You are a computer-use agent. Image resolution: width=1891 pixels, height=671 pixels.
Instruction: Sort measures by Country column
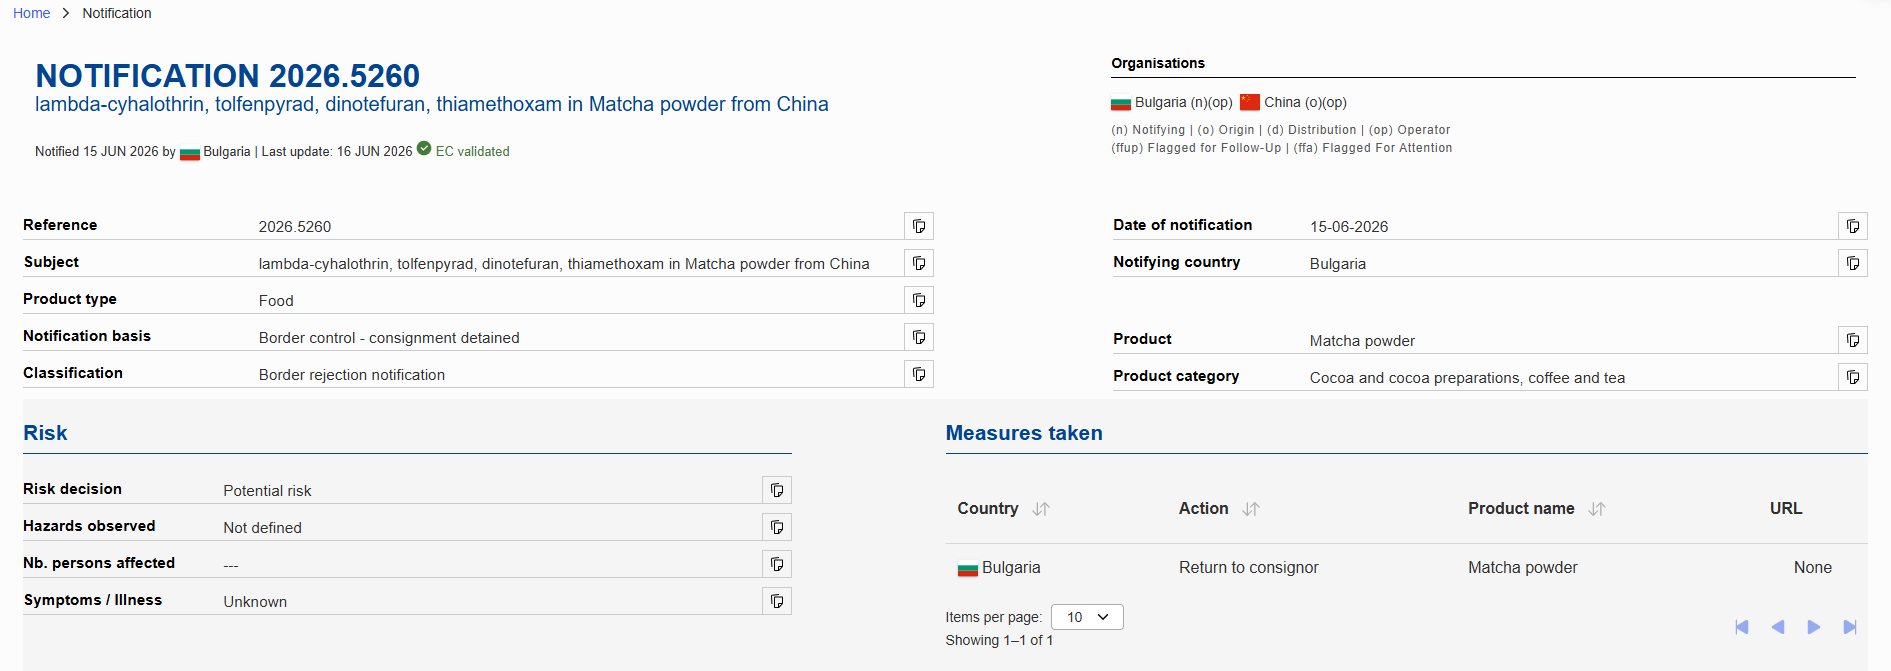[1041, 509]
